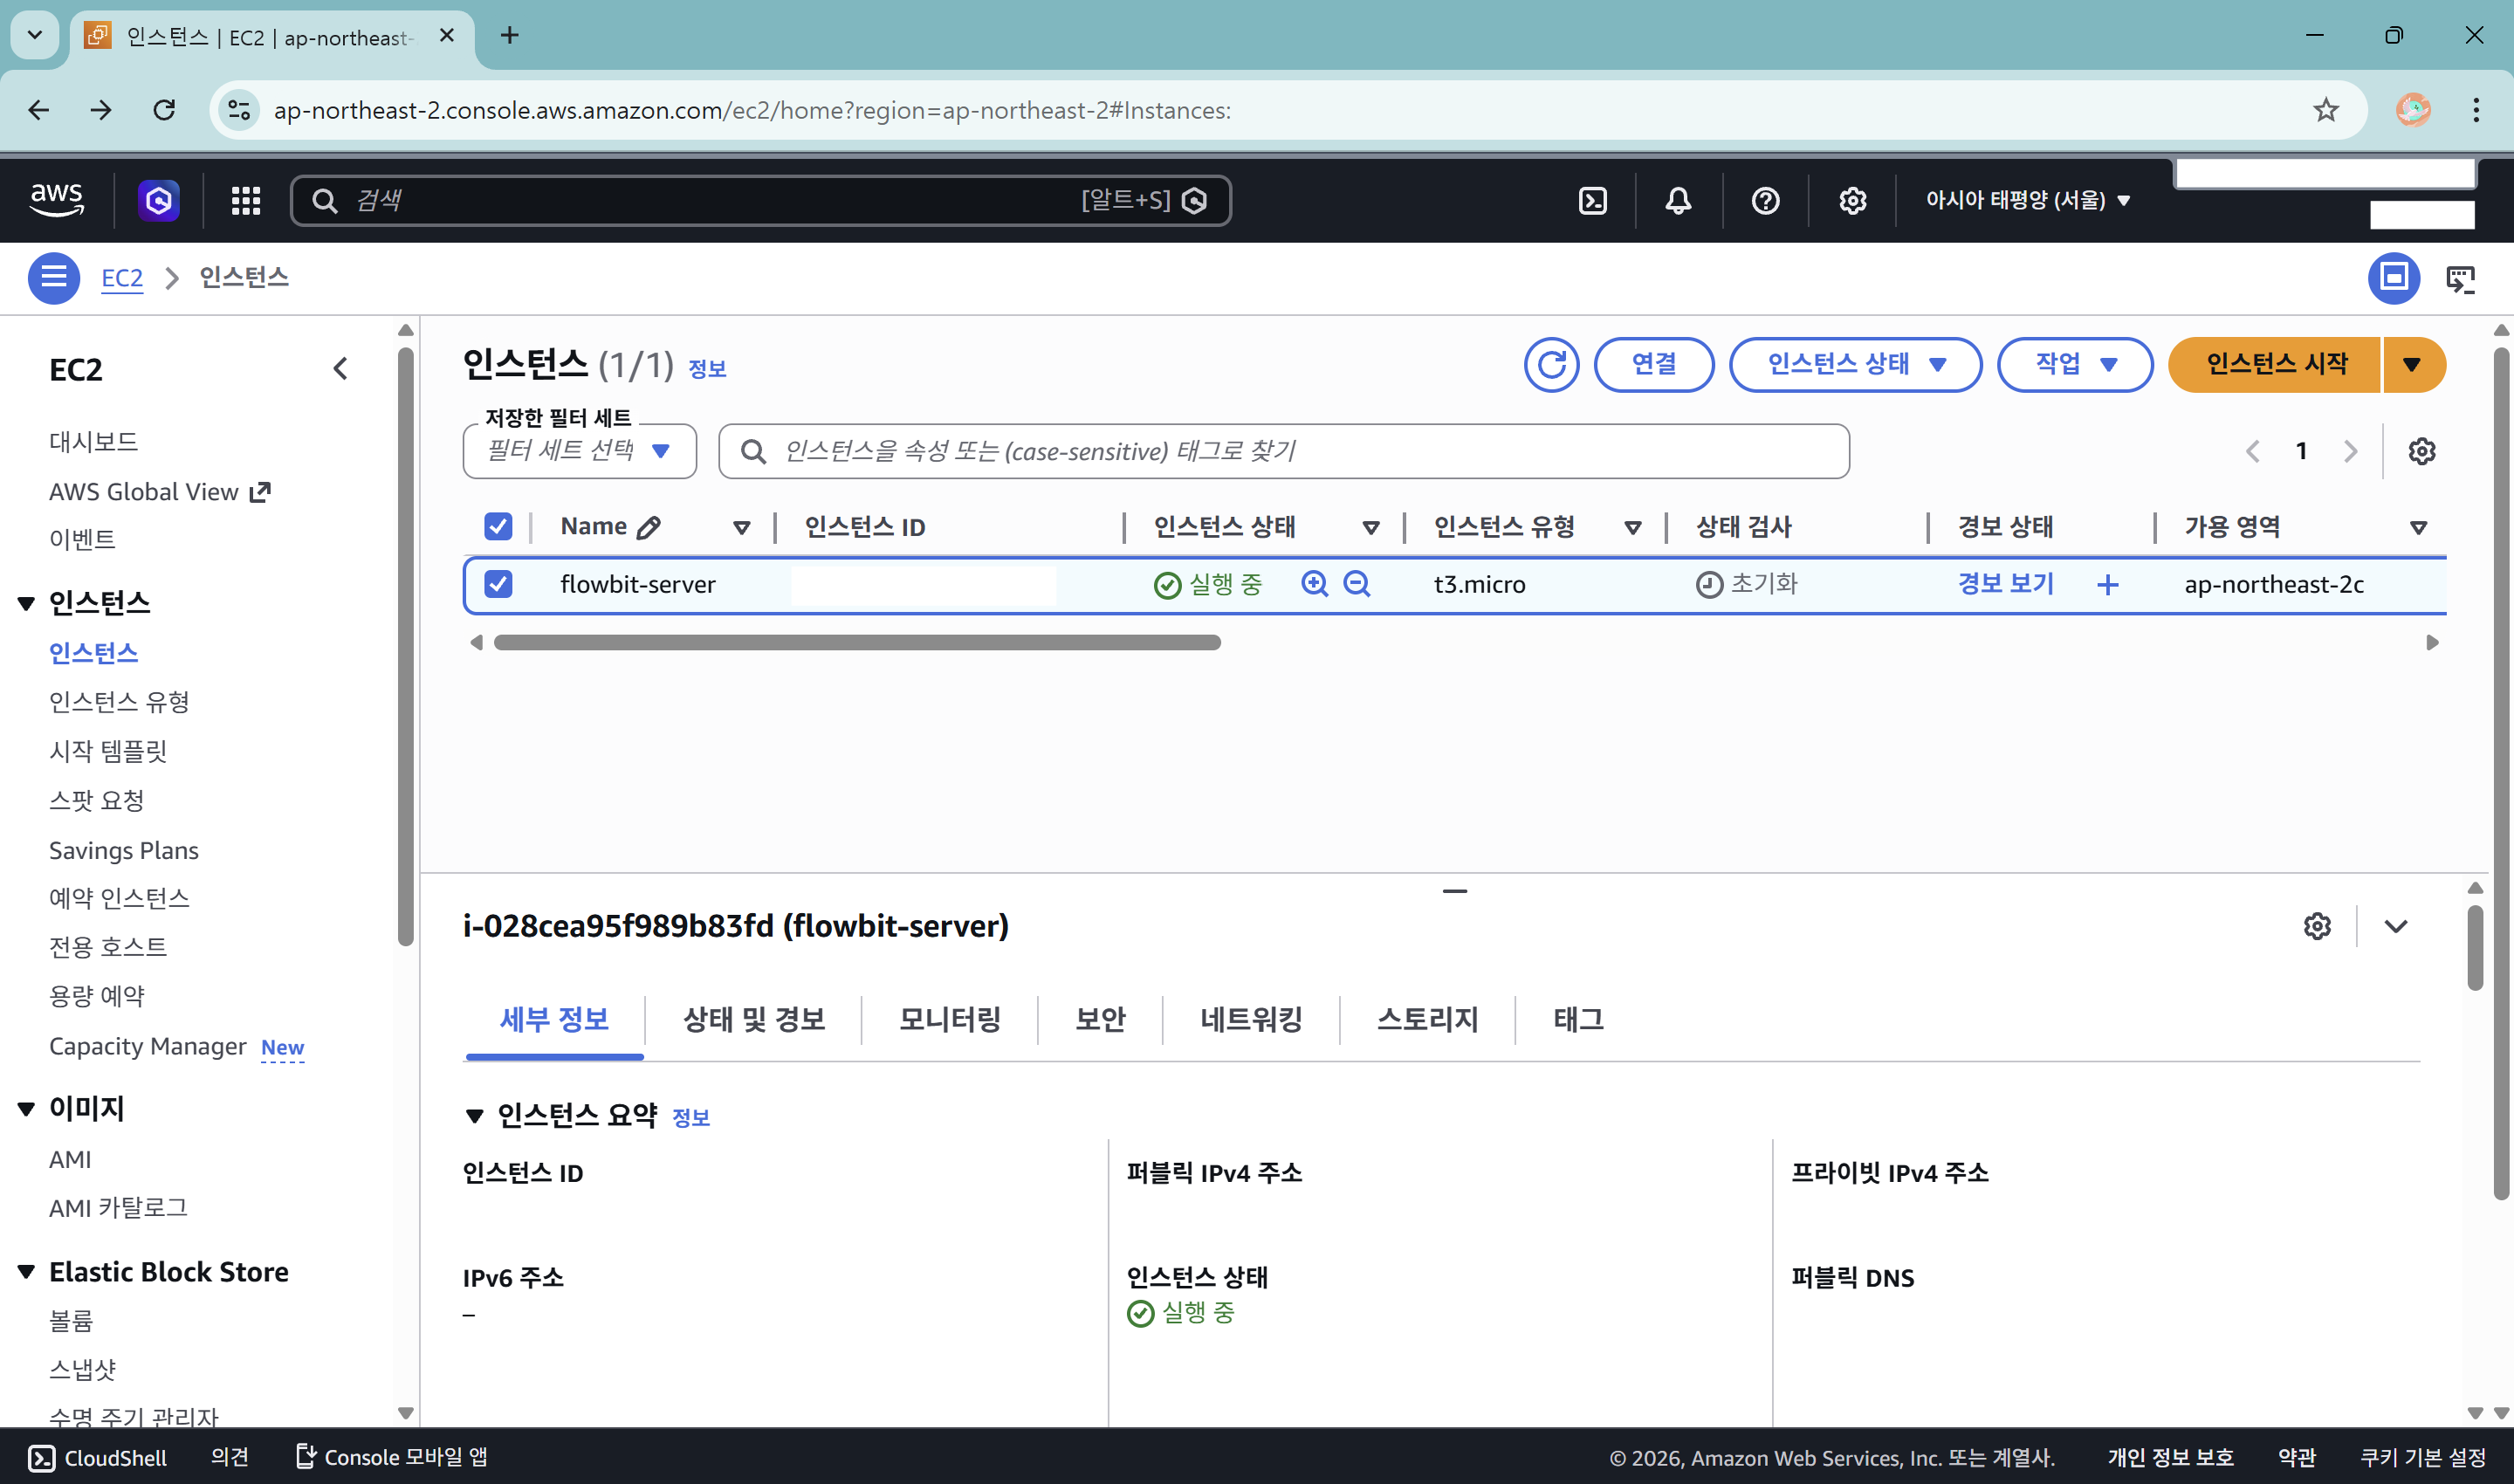2514x1484 pixels.
Task: Click the detail panel resize handle
Action: point(1455,890)
